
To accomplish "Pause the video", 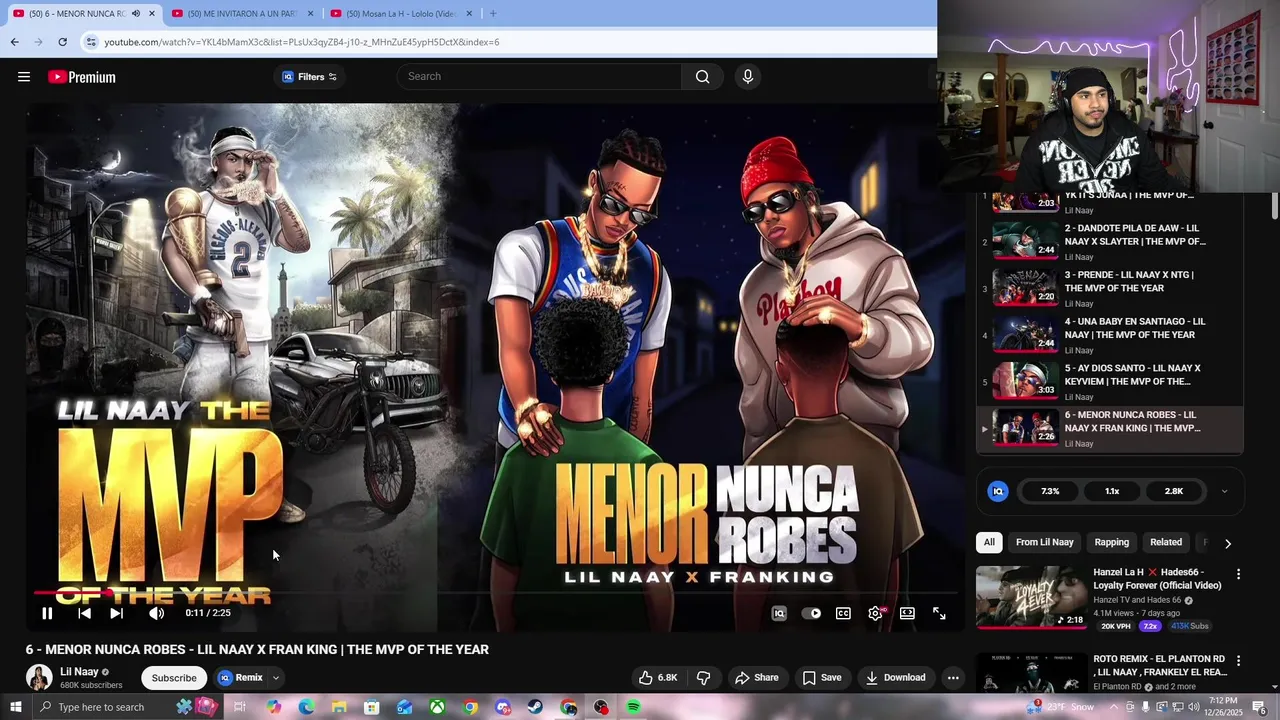I will pyautogui.click(x=47, y=613).
